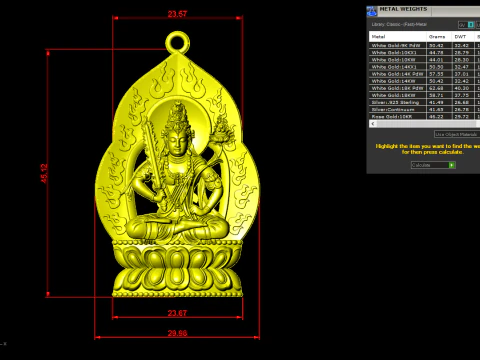Click the table's left scroll arrow
Image resolution: width=480 pixels, height=360 pixels.
pos(373,124)
